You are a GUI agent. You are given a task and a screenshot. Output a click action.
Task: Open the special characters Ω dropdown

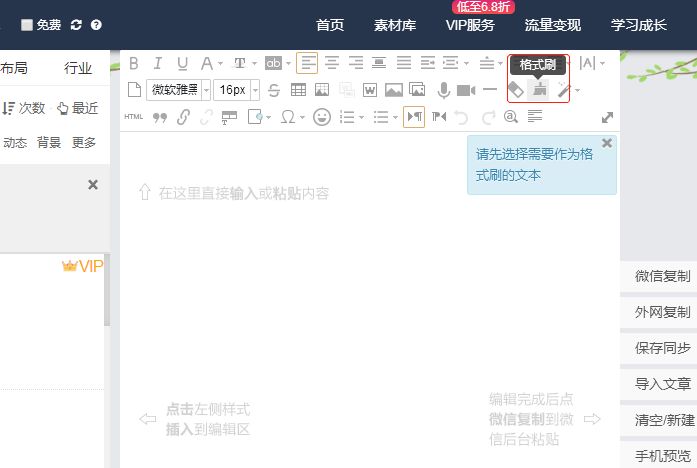[x=292, y=117]
